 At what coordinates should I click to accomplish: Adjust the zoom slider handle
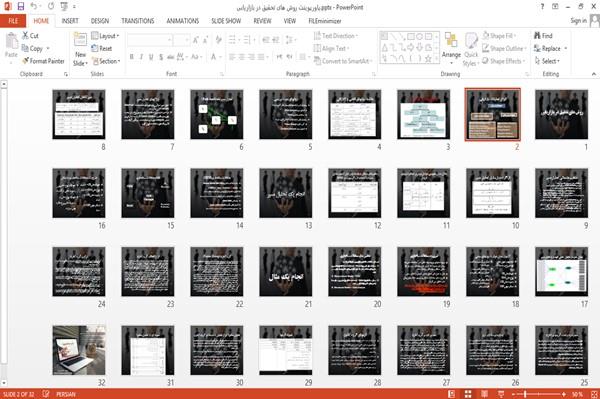pyautogui.click(x=525, y=394)
